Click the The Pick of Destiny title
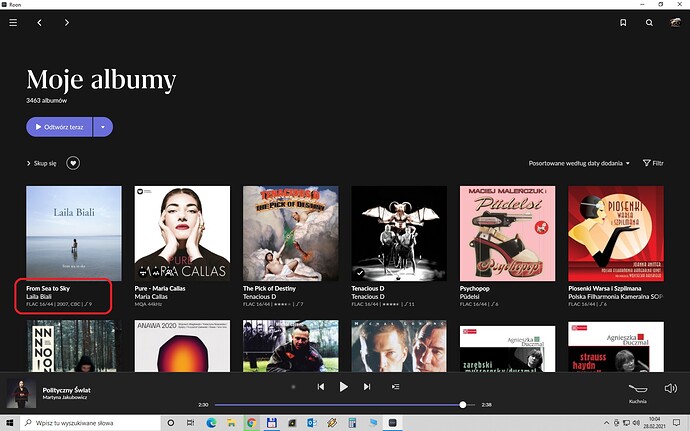Screen dimensions: 690x431 click(x=269, y=288)
